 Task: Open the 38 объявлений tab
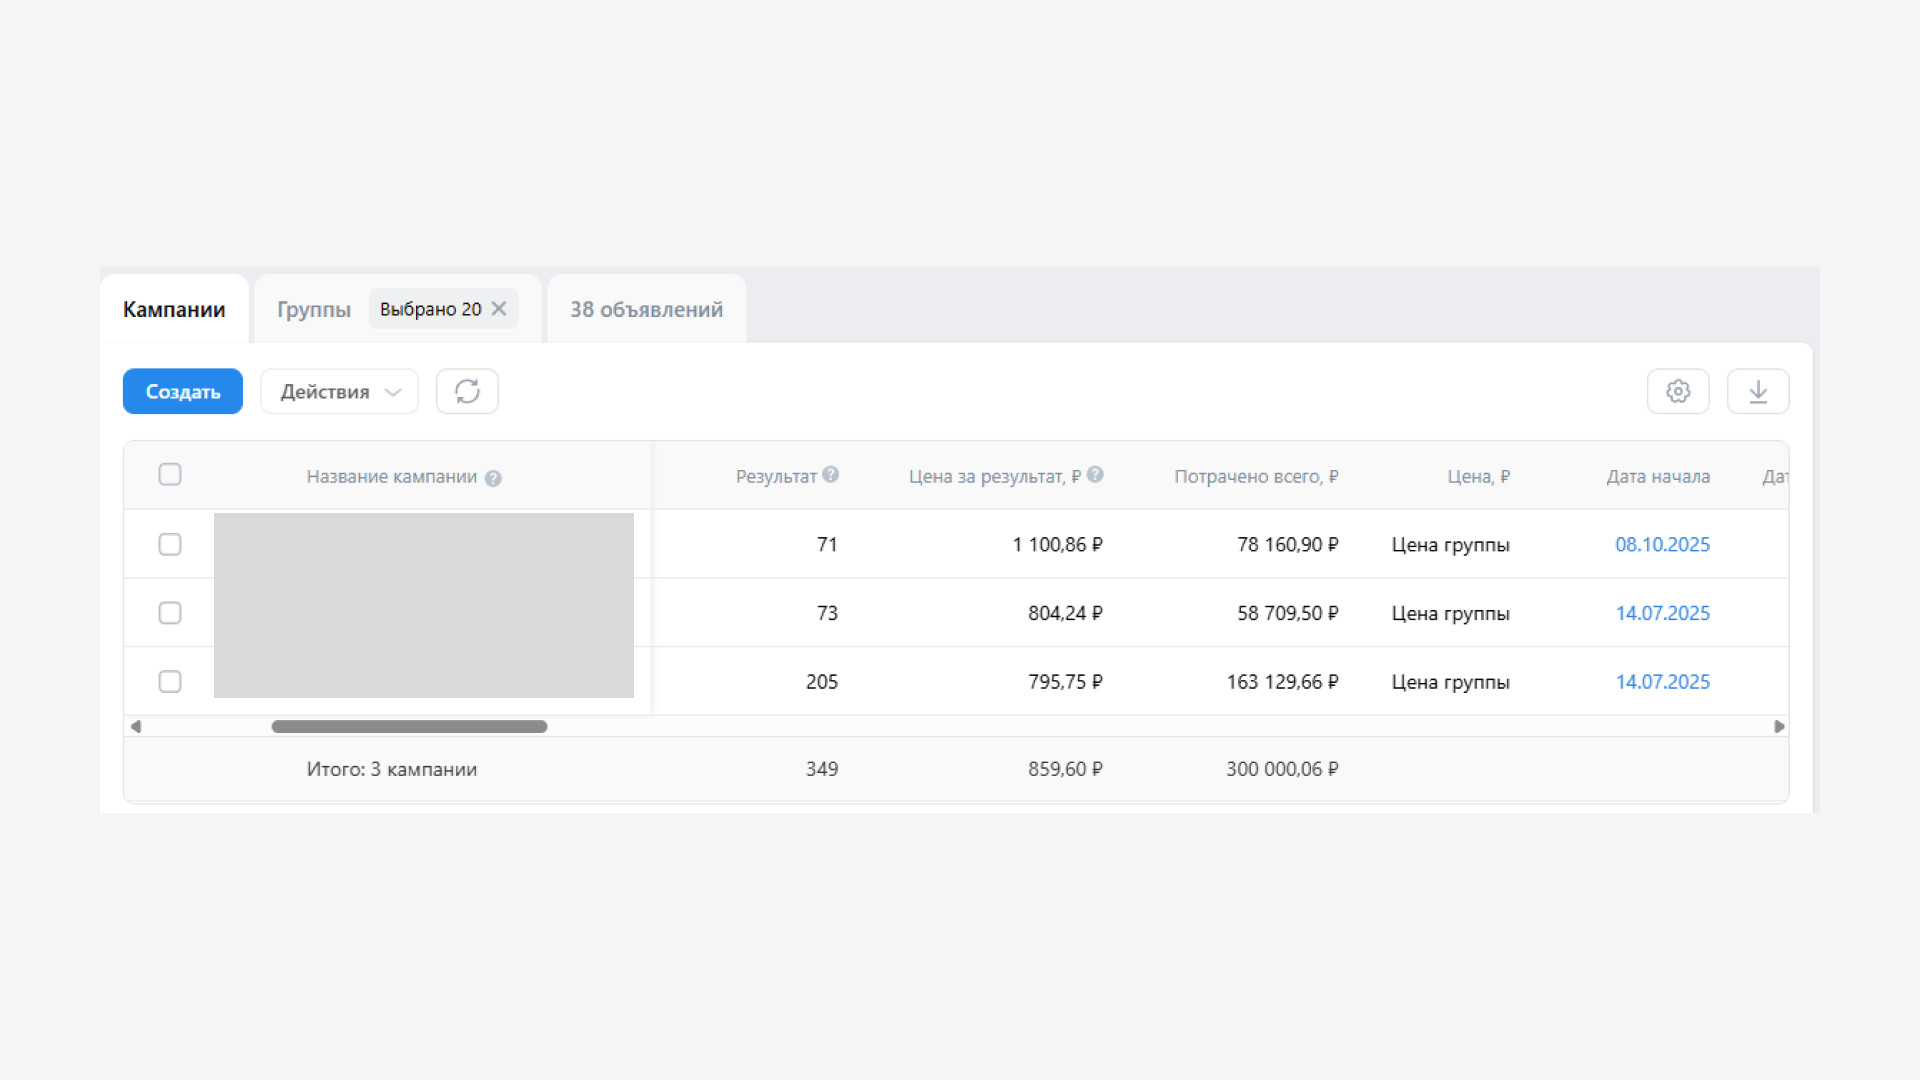point(646,310)
